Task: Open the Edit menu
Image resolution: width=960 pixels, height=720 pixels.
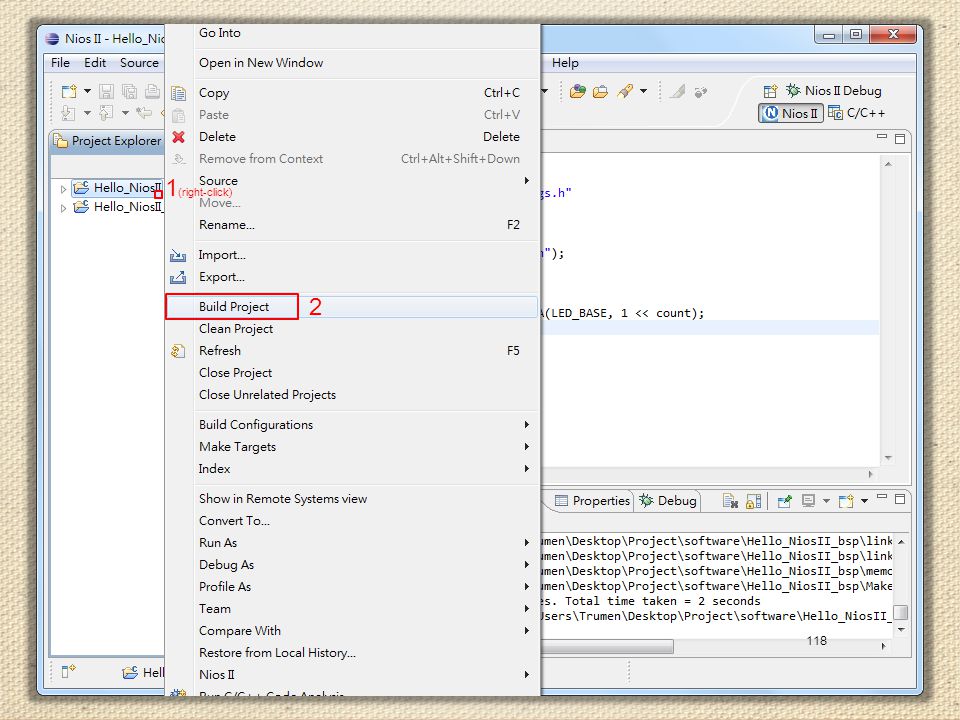Action: click(x=95, y=62)
